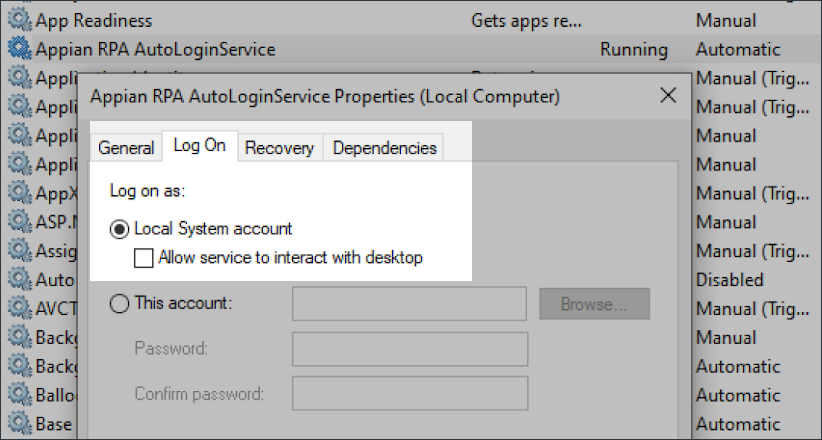
Task: Click the Browse button
Action: click(594, 304)
